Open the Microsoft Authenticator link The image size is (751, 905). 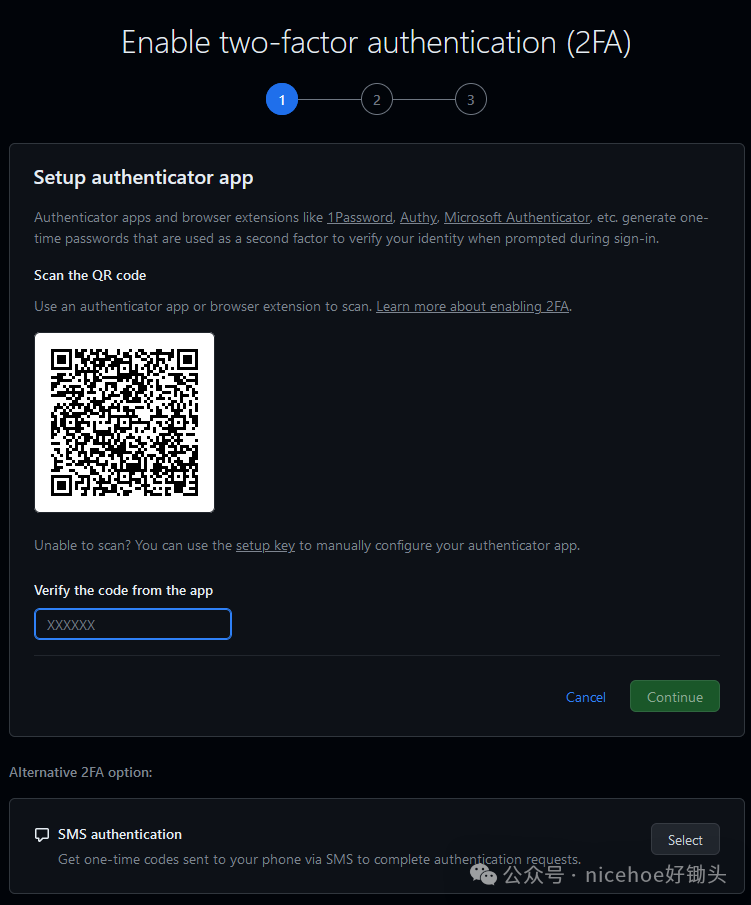(x=517, y=217)
